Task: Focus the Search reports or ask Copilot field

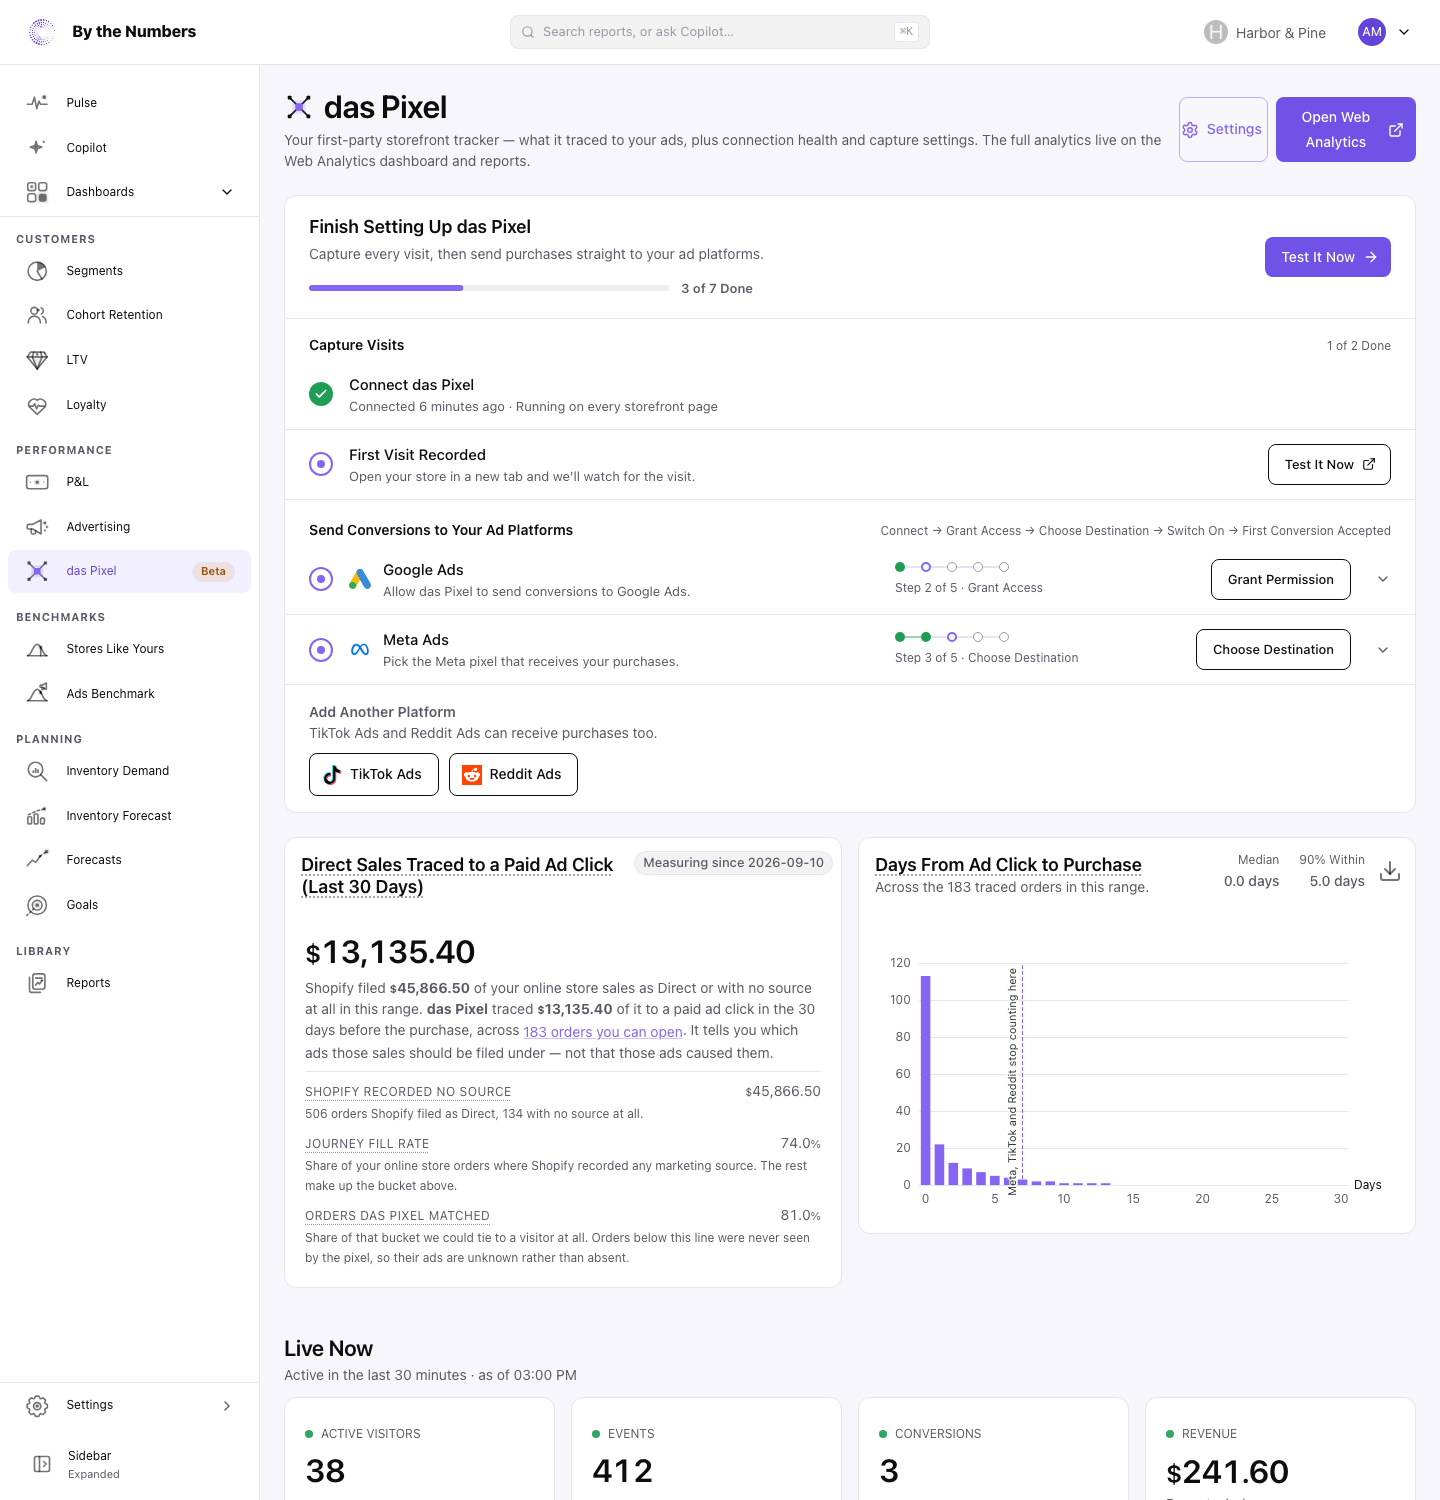Action: [720, 32]
